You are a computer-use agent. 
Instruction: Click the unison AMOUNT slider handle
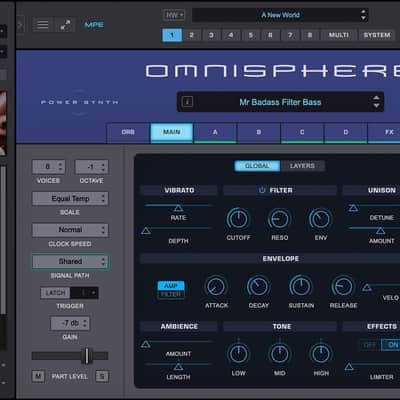[x=381, y=231]
